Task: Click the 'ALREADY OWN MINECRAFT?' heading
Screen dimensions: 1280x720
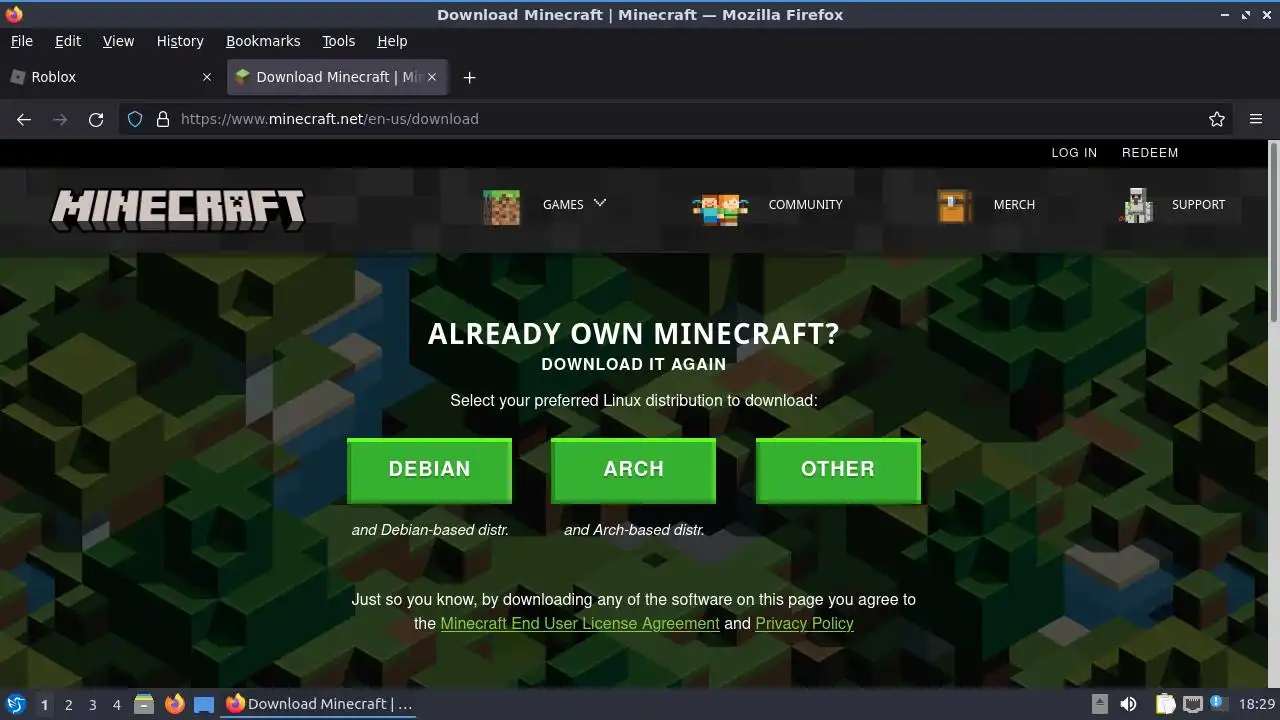Action: click(x=633, y=333)
